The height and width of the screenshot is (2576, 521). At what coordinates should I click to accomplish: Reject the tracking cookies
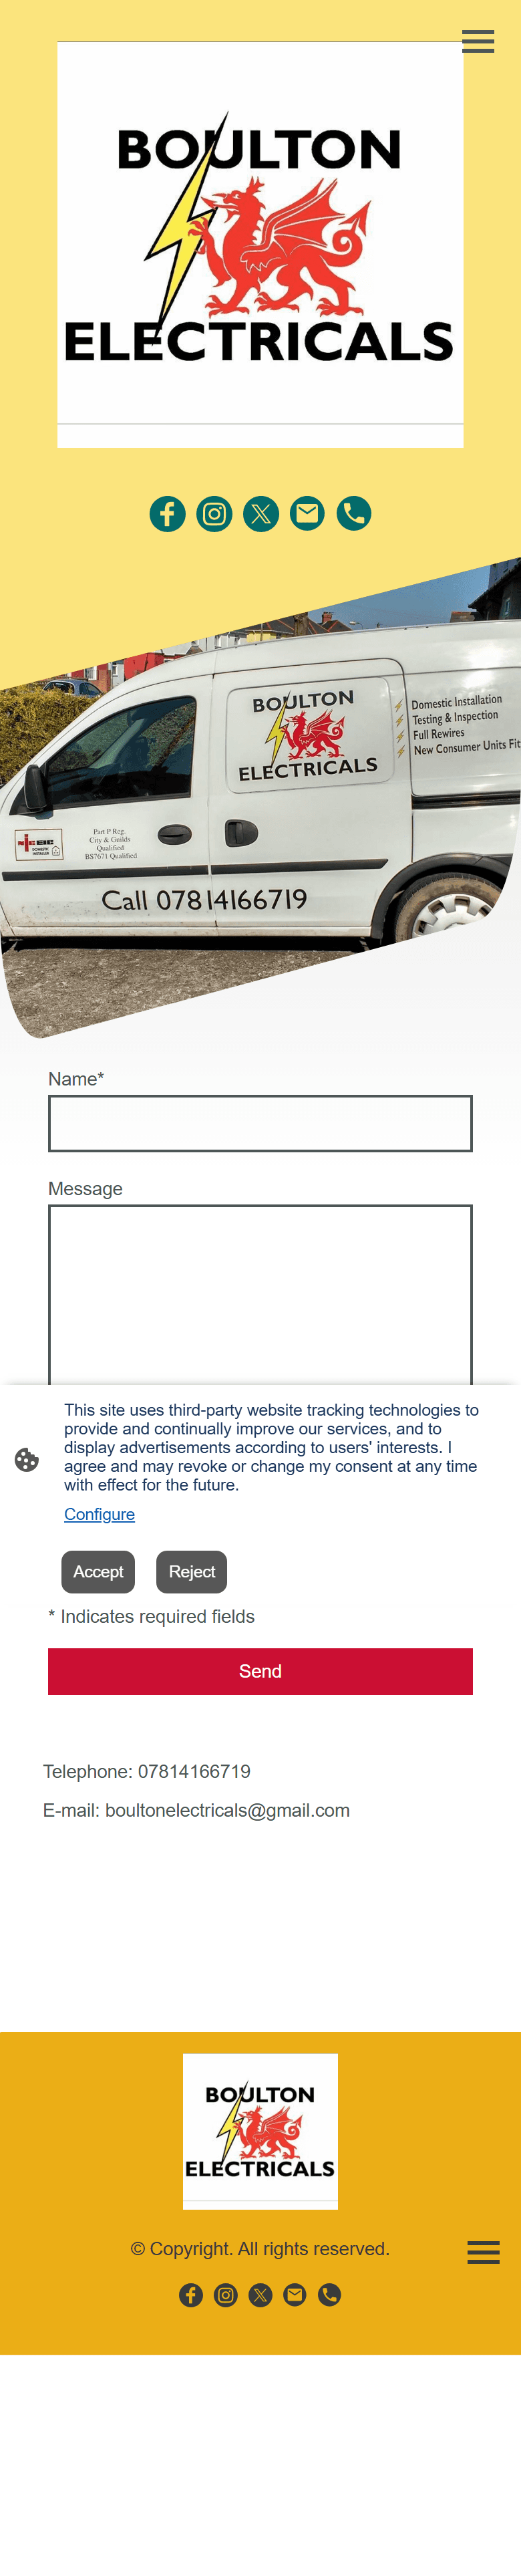click(192, 1572)
